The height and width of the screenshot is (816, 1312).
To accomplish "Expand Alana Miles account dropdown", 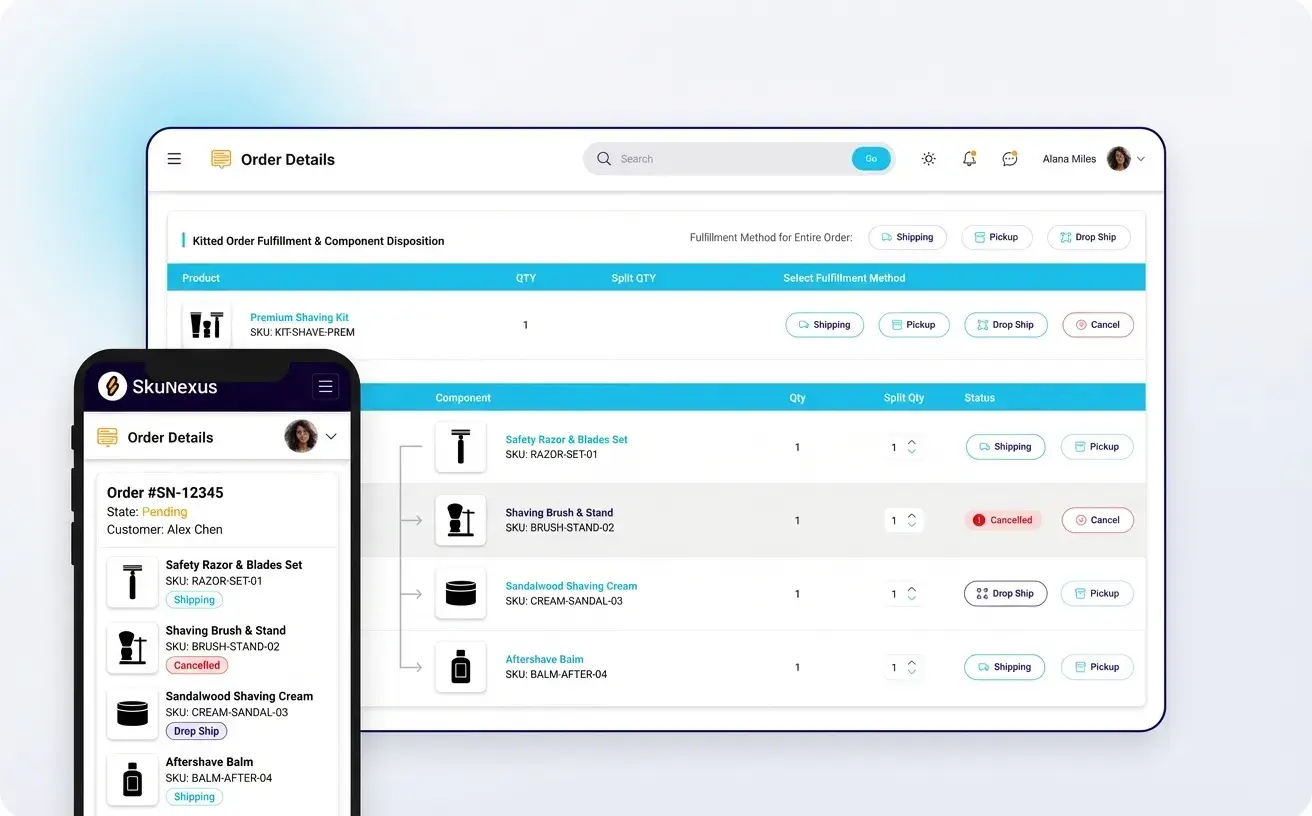I will point(1141,159).
